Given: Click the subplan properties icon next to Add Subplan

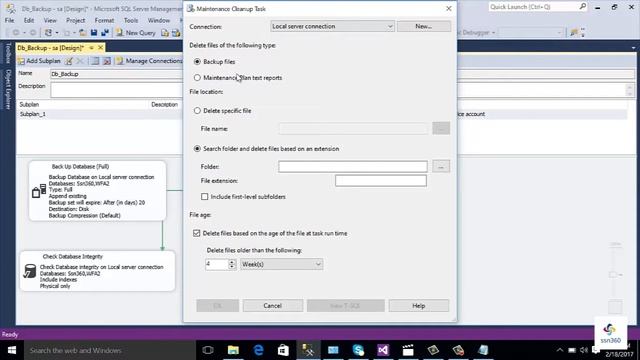Looking at the screenshot, I should coord(69,61).
